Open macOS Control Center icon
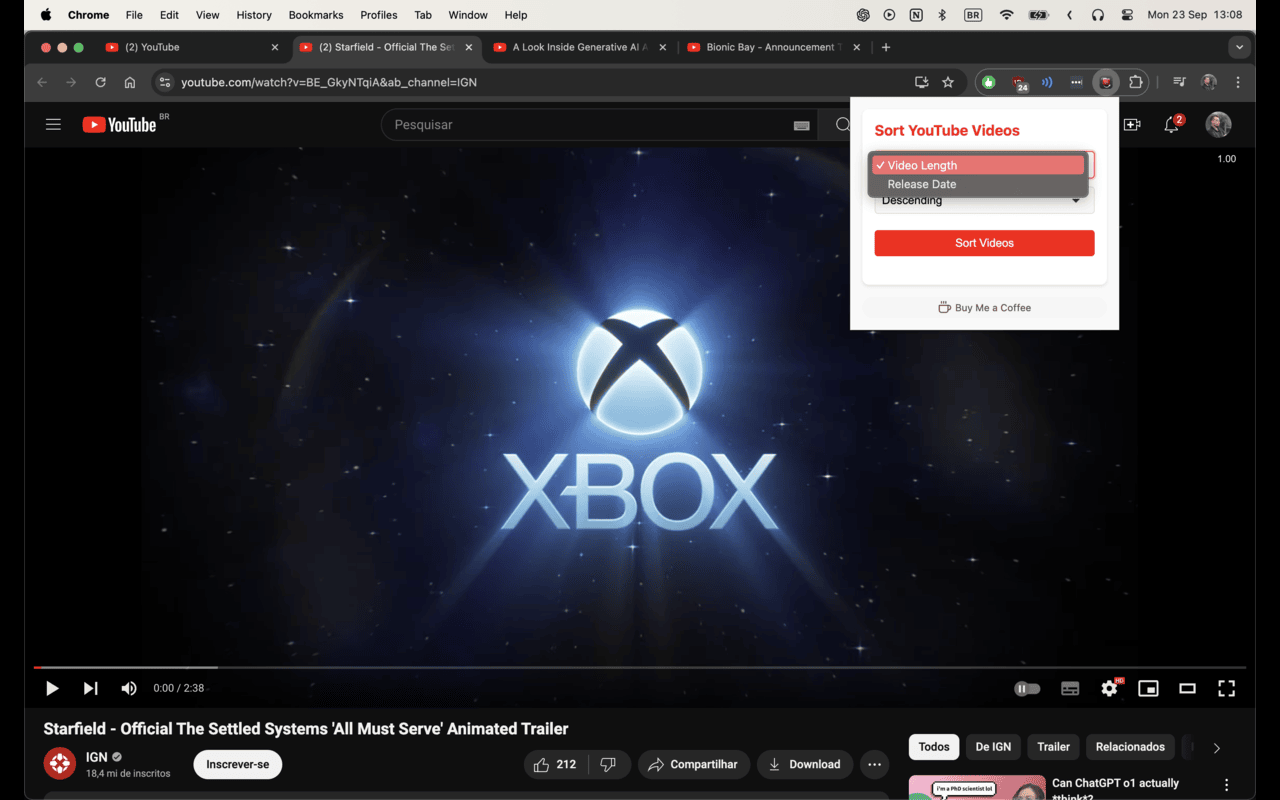The height and width of the screenshot is (800, 1280). click(1127, 15)
